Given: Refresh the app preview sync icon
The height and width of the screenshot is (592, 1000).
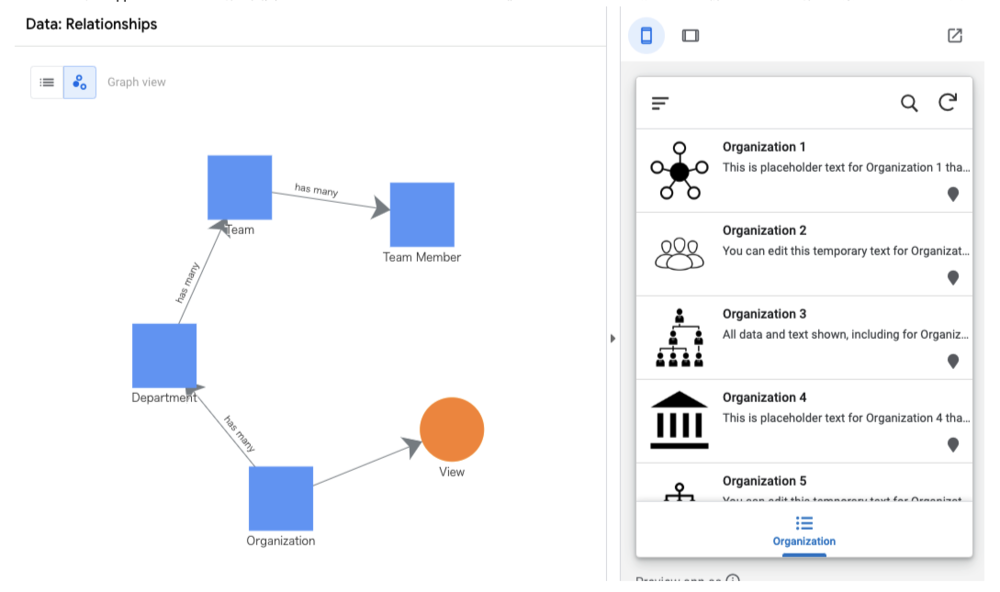Looking at the screenshot, I should 948,102.
